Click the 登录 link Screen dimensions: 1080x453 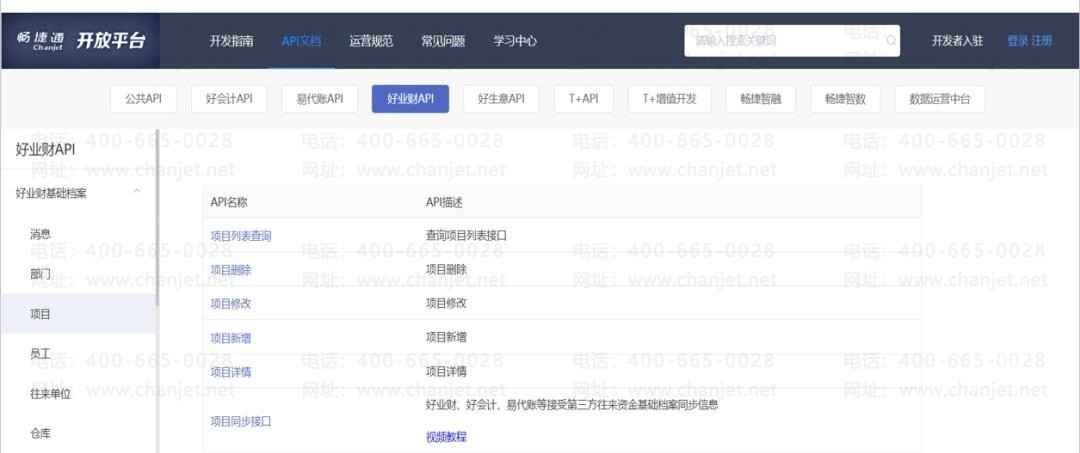[1017, 41]
